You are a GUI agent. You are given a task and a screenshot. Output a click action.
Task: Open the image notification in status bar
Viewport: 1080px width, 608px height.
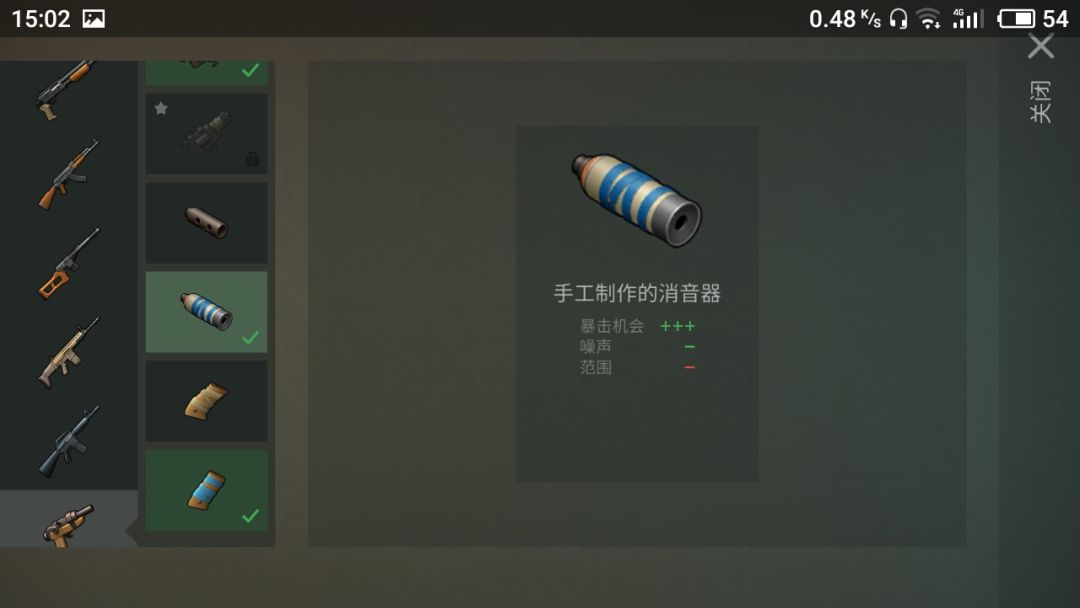(94, 19)
